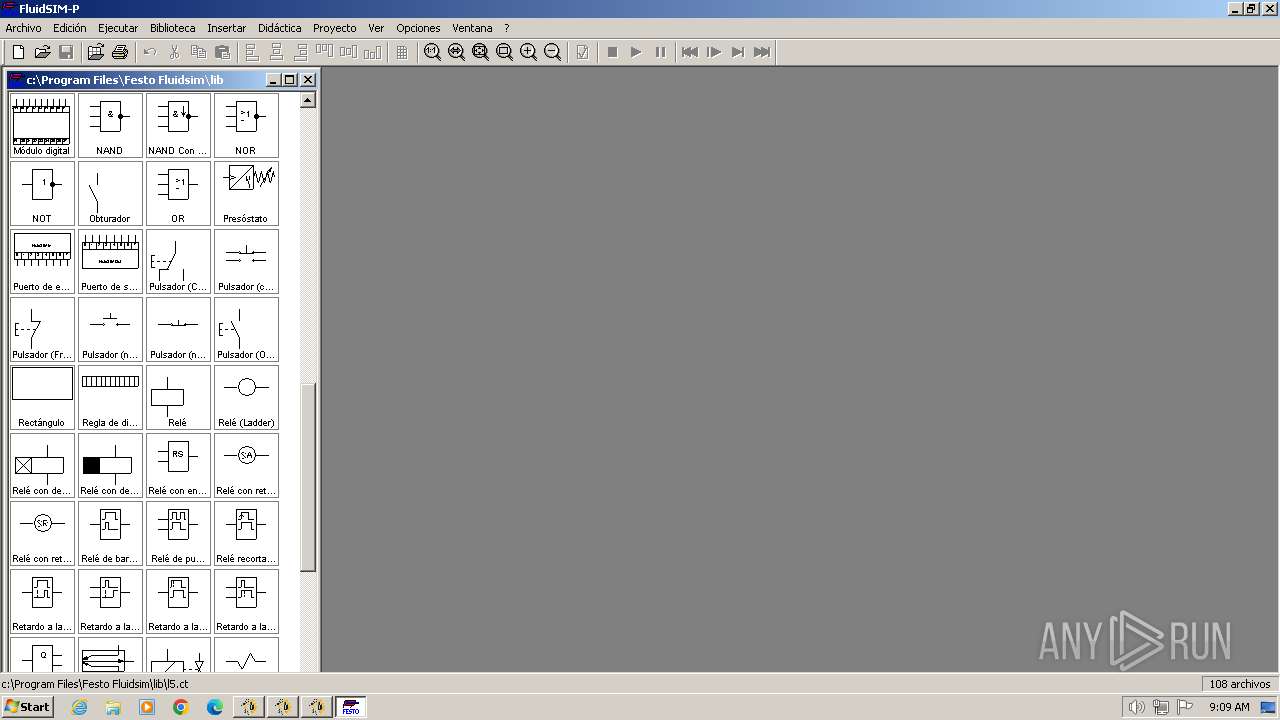
Task: Select the Módulo digital component
Action: coord(42,125)
